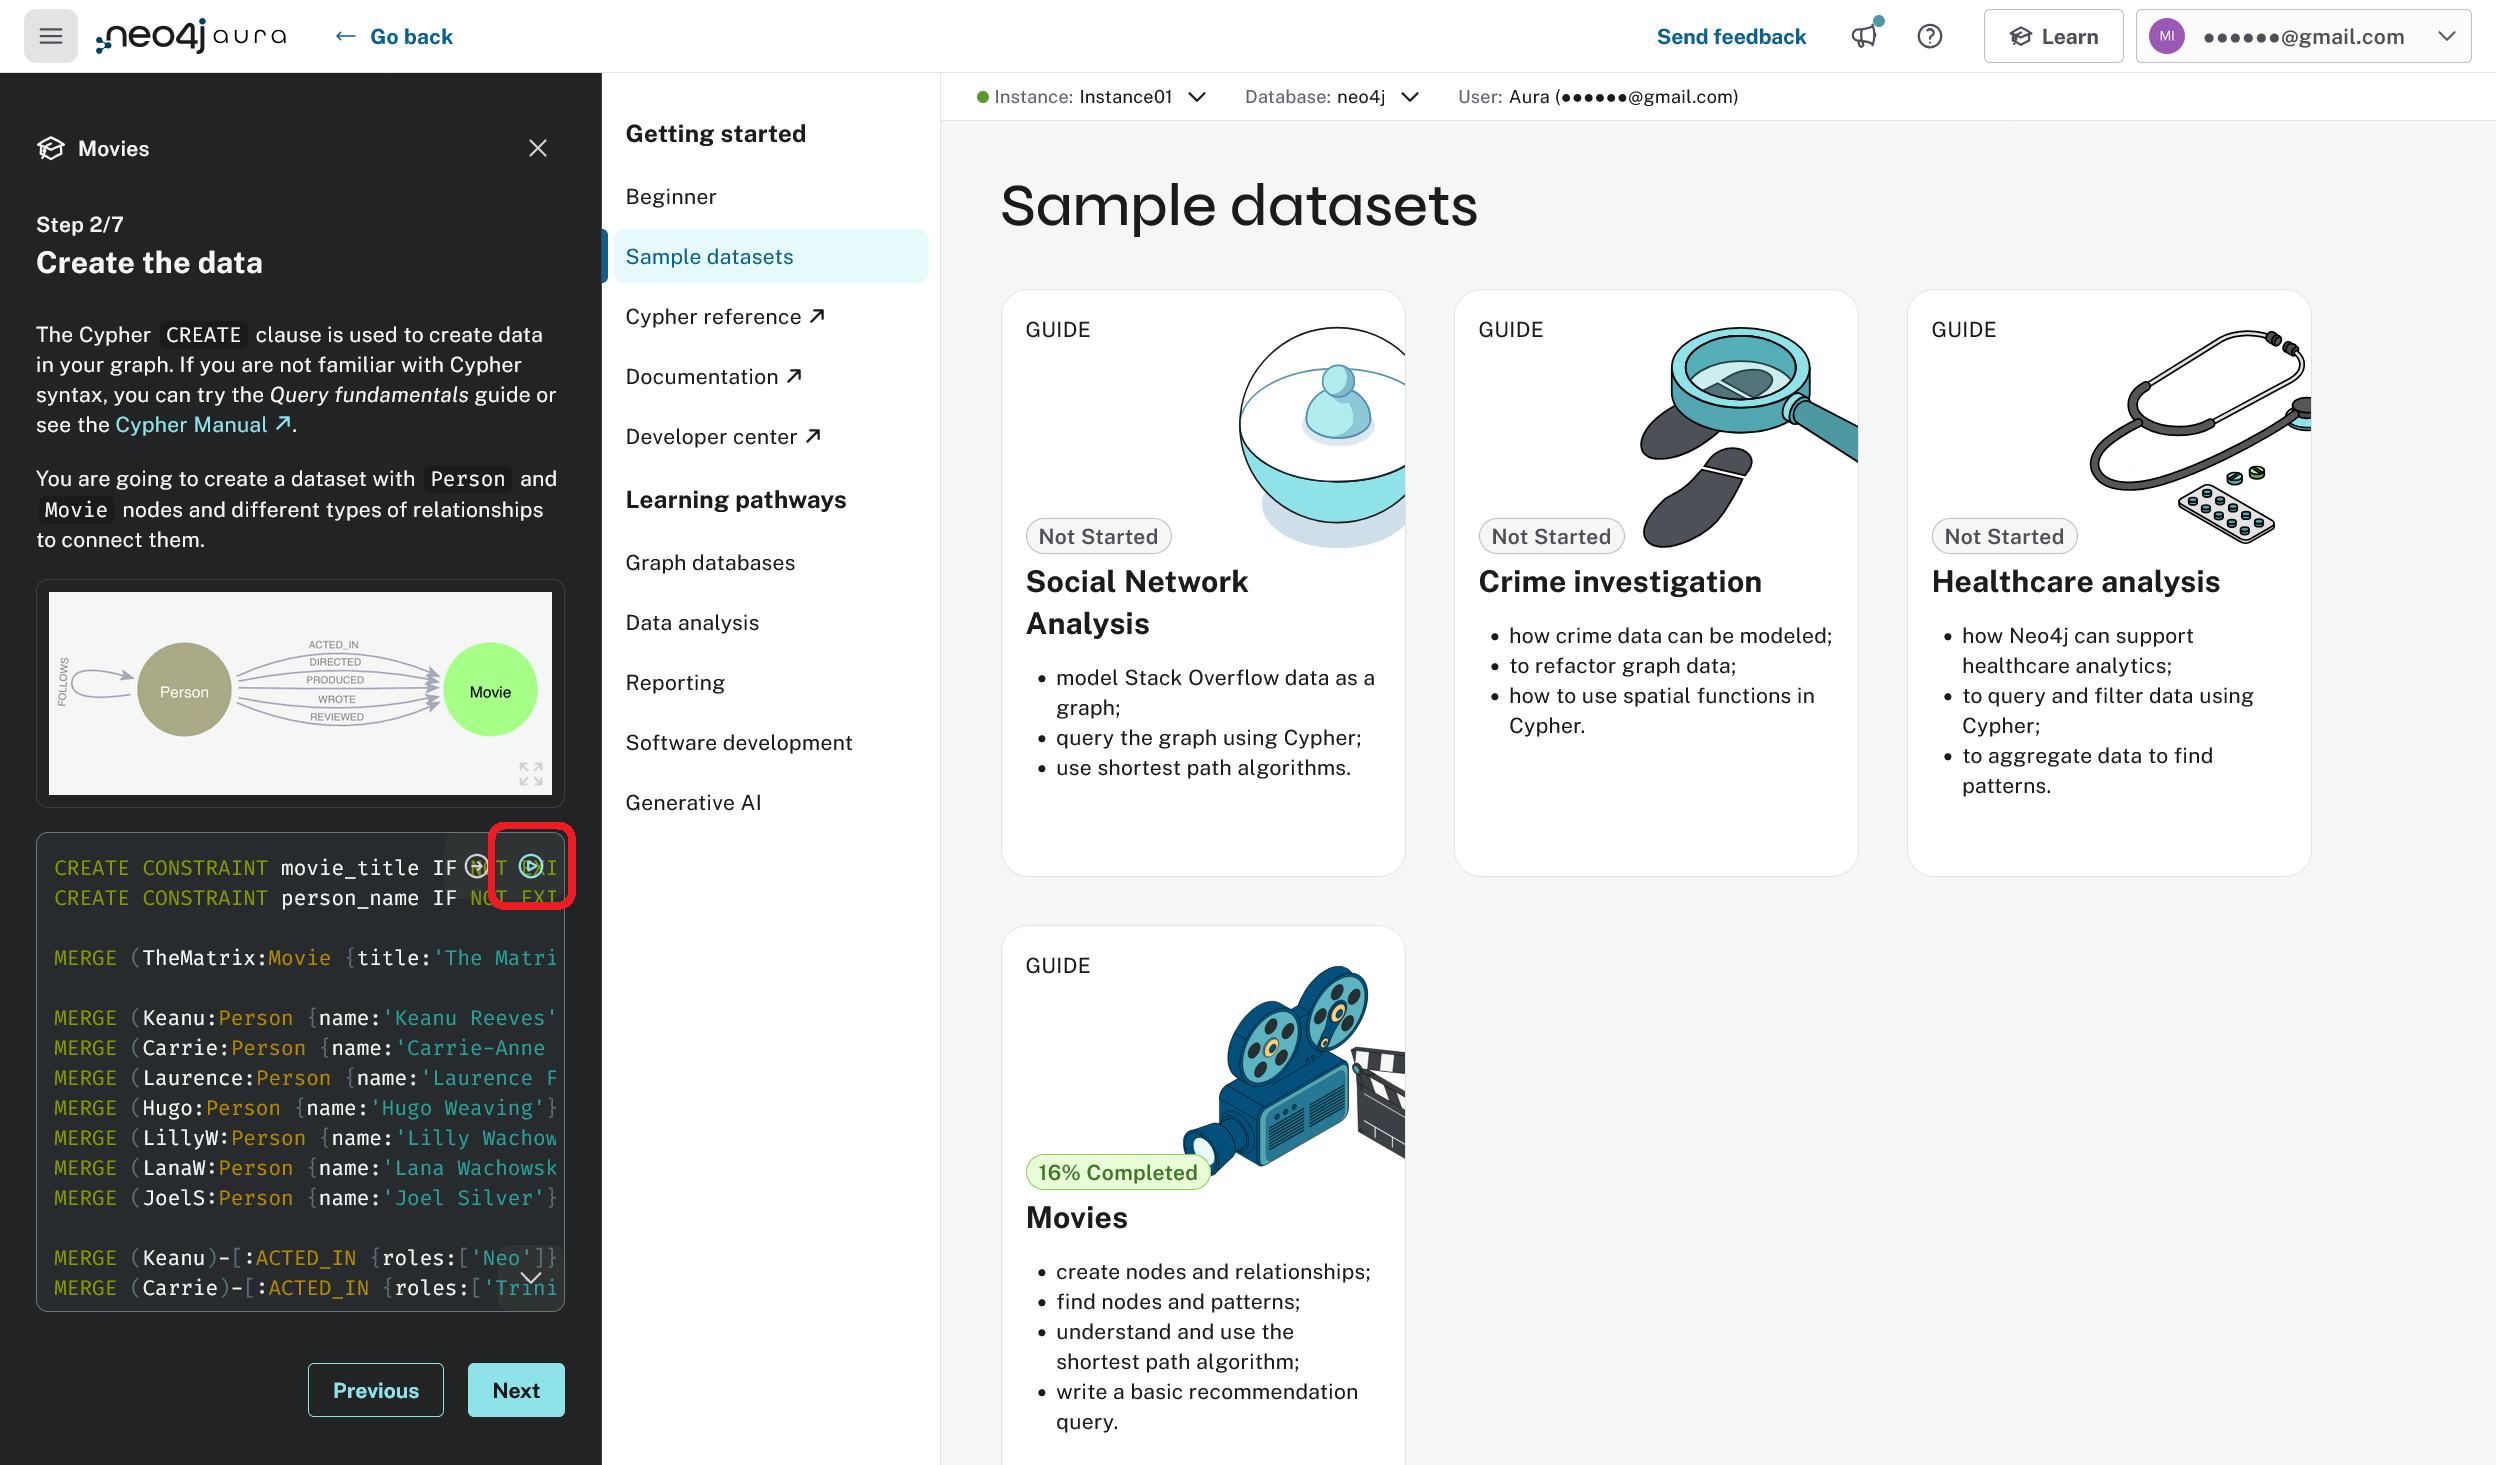Open the help question mark icon
This screenshot has width=2496, height=1465.
tap(1930, 37)
